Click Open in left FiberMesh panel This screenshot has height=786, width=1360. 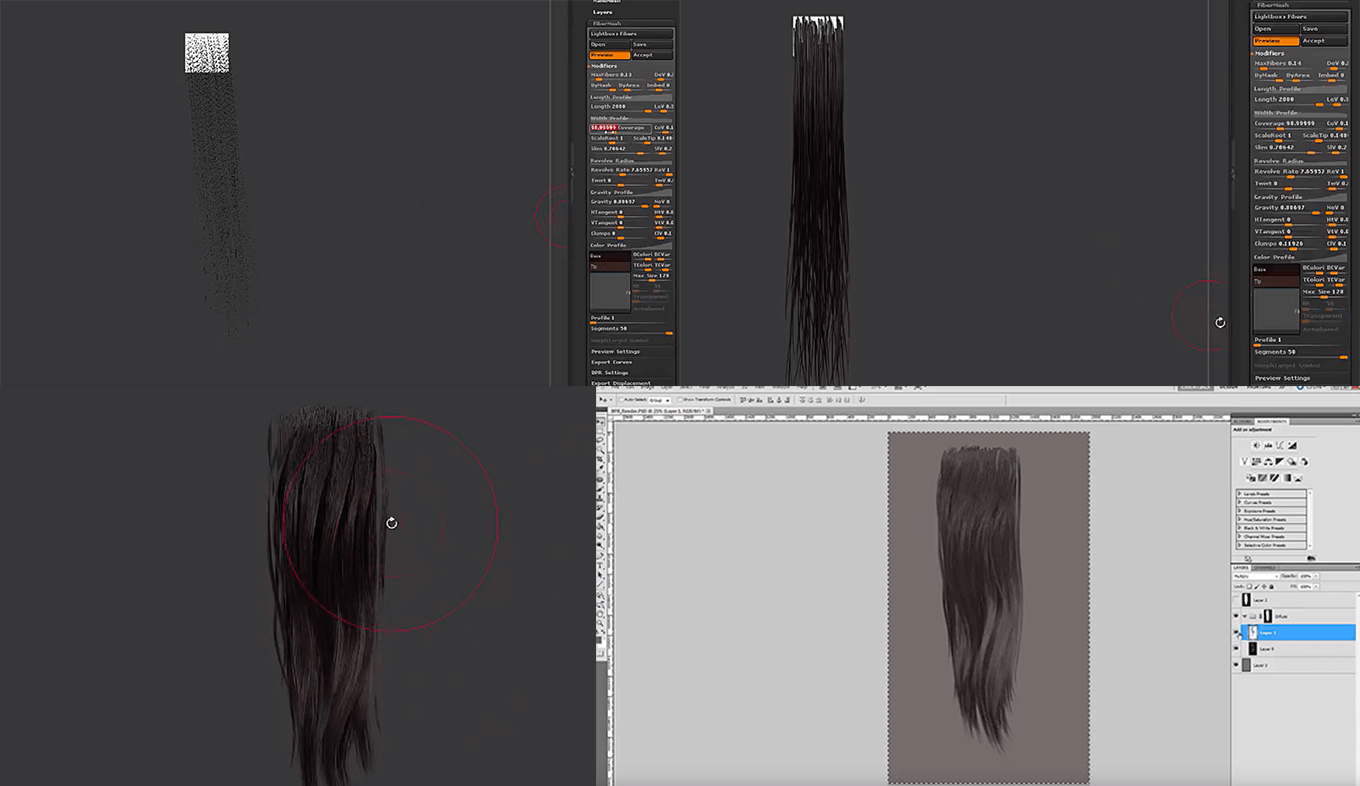pyautogui.click(x=609, y=45)
